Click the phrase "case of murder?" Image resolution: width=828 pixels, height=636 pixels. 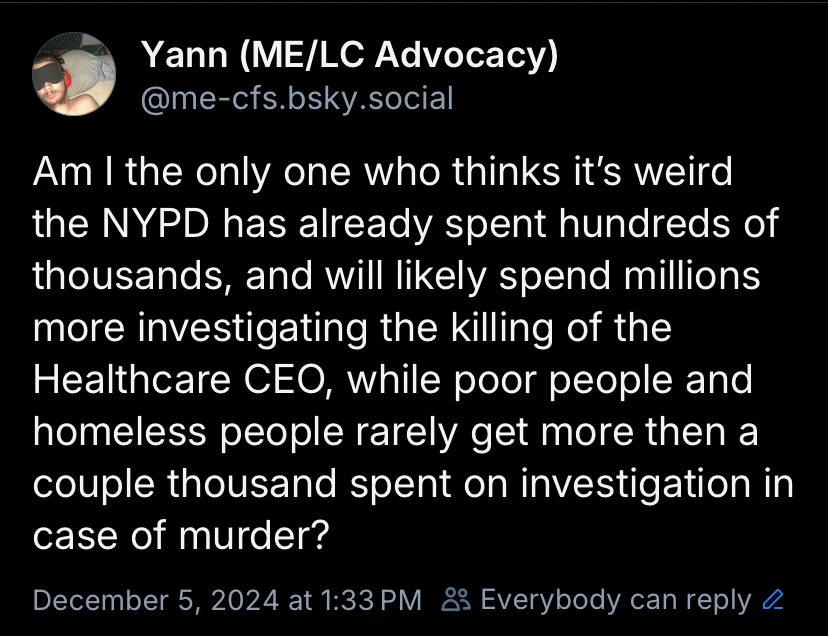(181, 536)
